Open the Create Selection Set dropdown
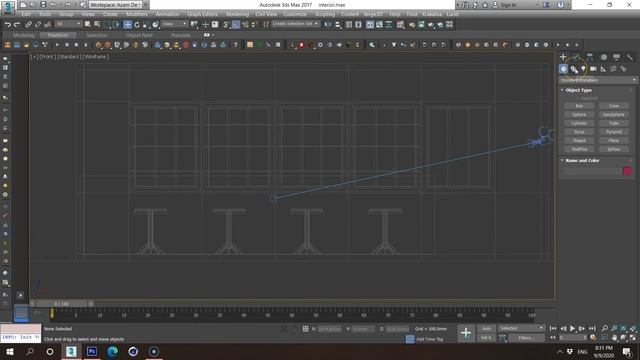Viewport: 640px width, 360px height. [x=295, y=24]
